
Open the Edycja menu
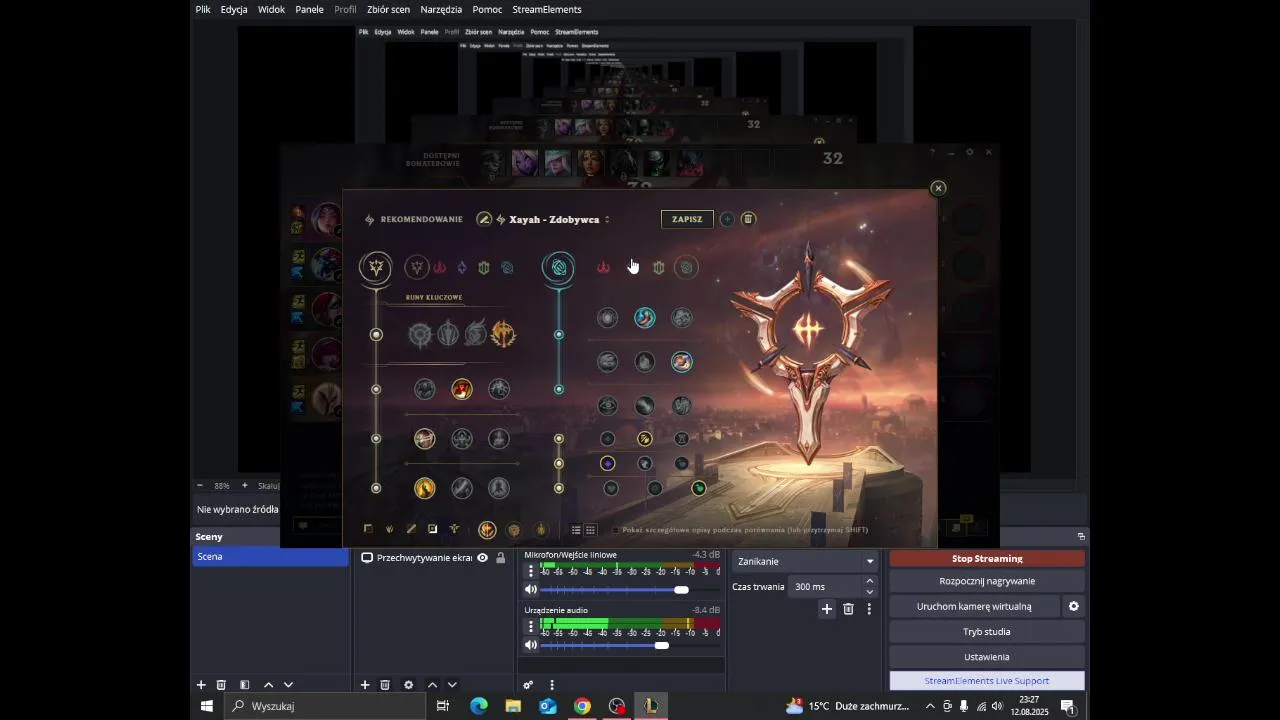click(x=234, y=9)
